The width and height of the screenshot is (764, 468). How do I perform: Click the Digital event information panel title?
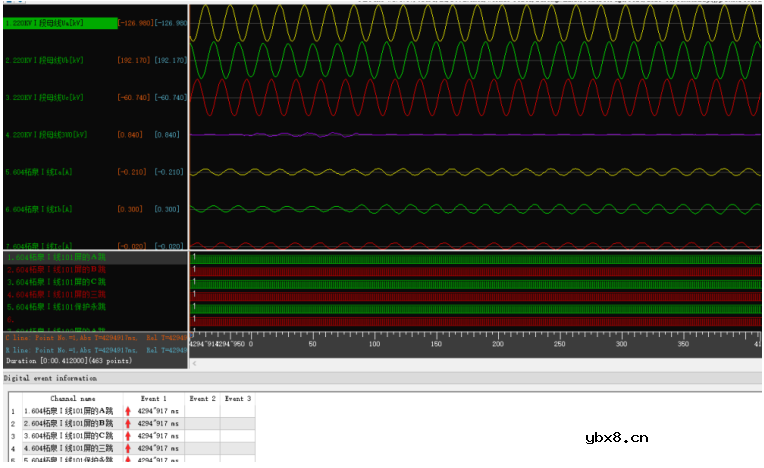click(50, 379)
